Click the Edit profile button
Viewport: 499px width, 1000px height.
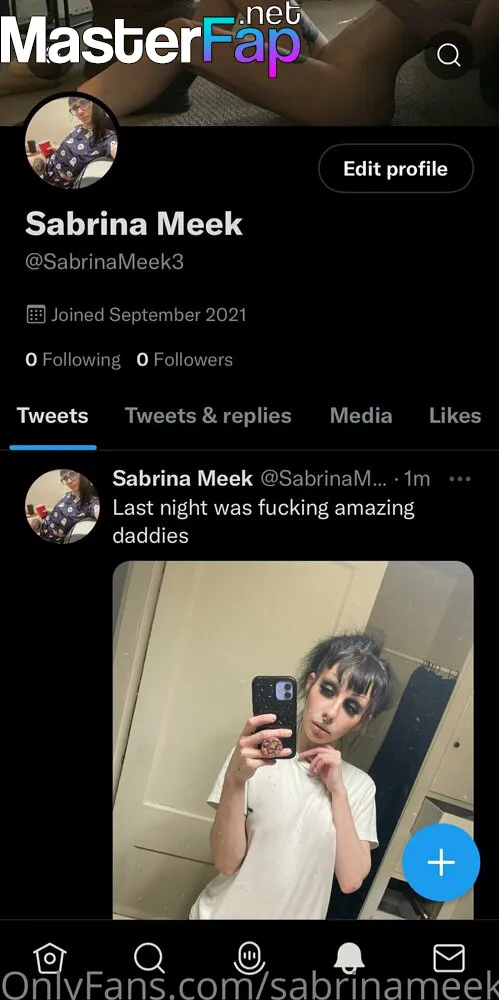[x=396, y=168]
